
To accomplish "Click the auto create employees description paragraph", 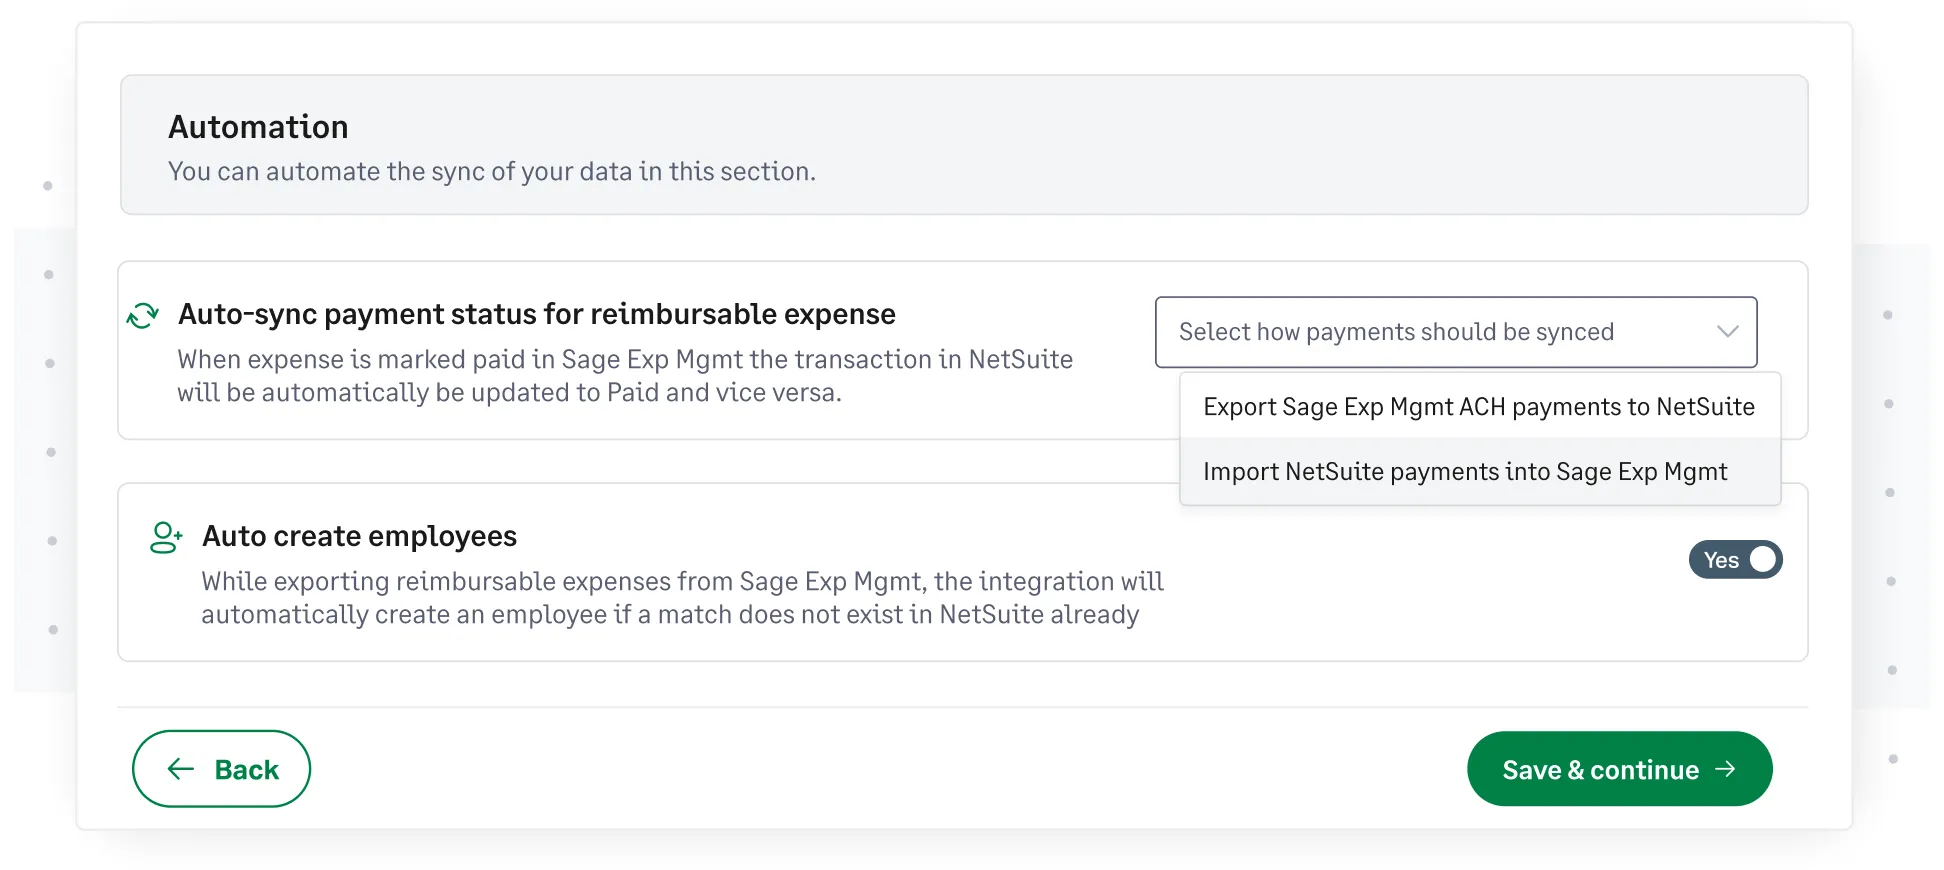I will click(681, 598).
